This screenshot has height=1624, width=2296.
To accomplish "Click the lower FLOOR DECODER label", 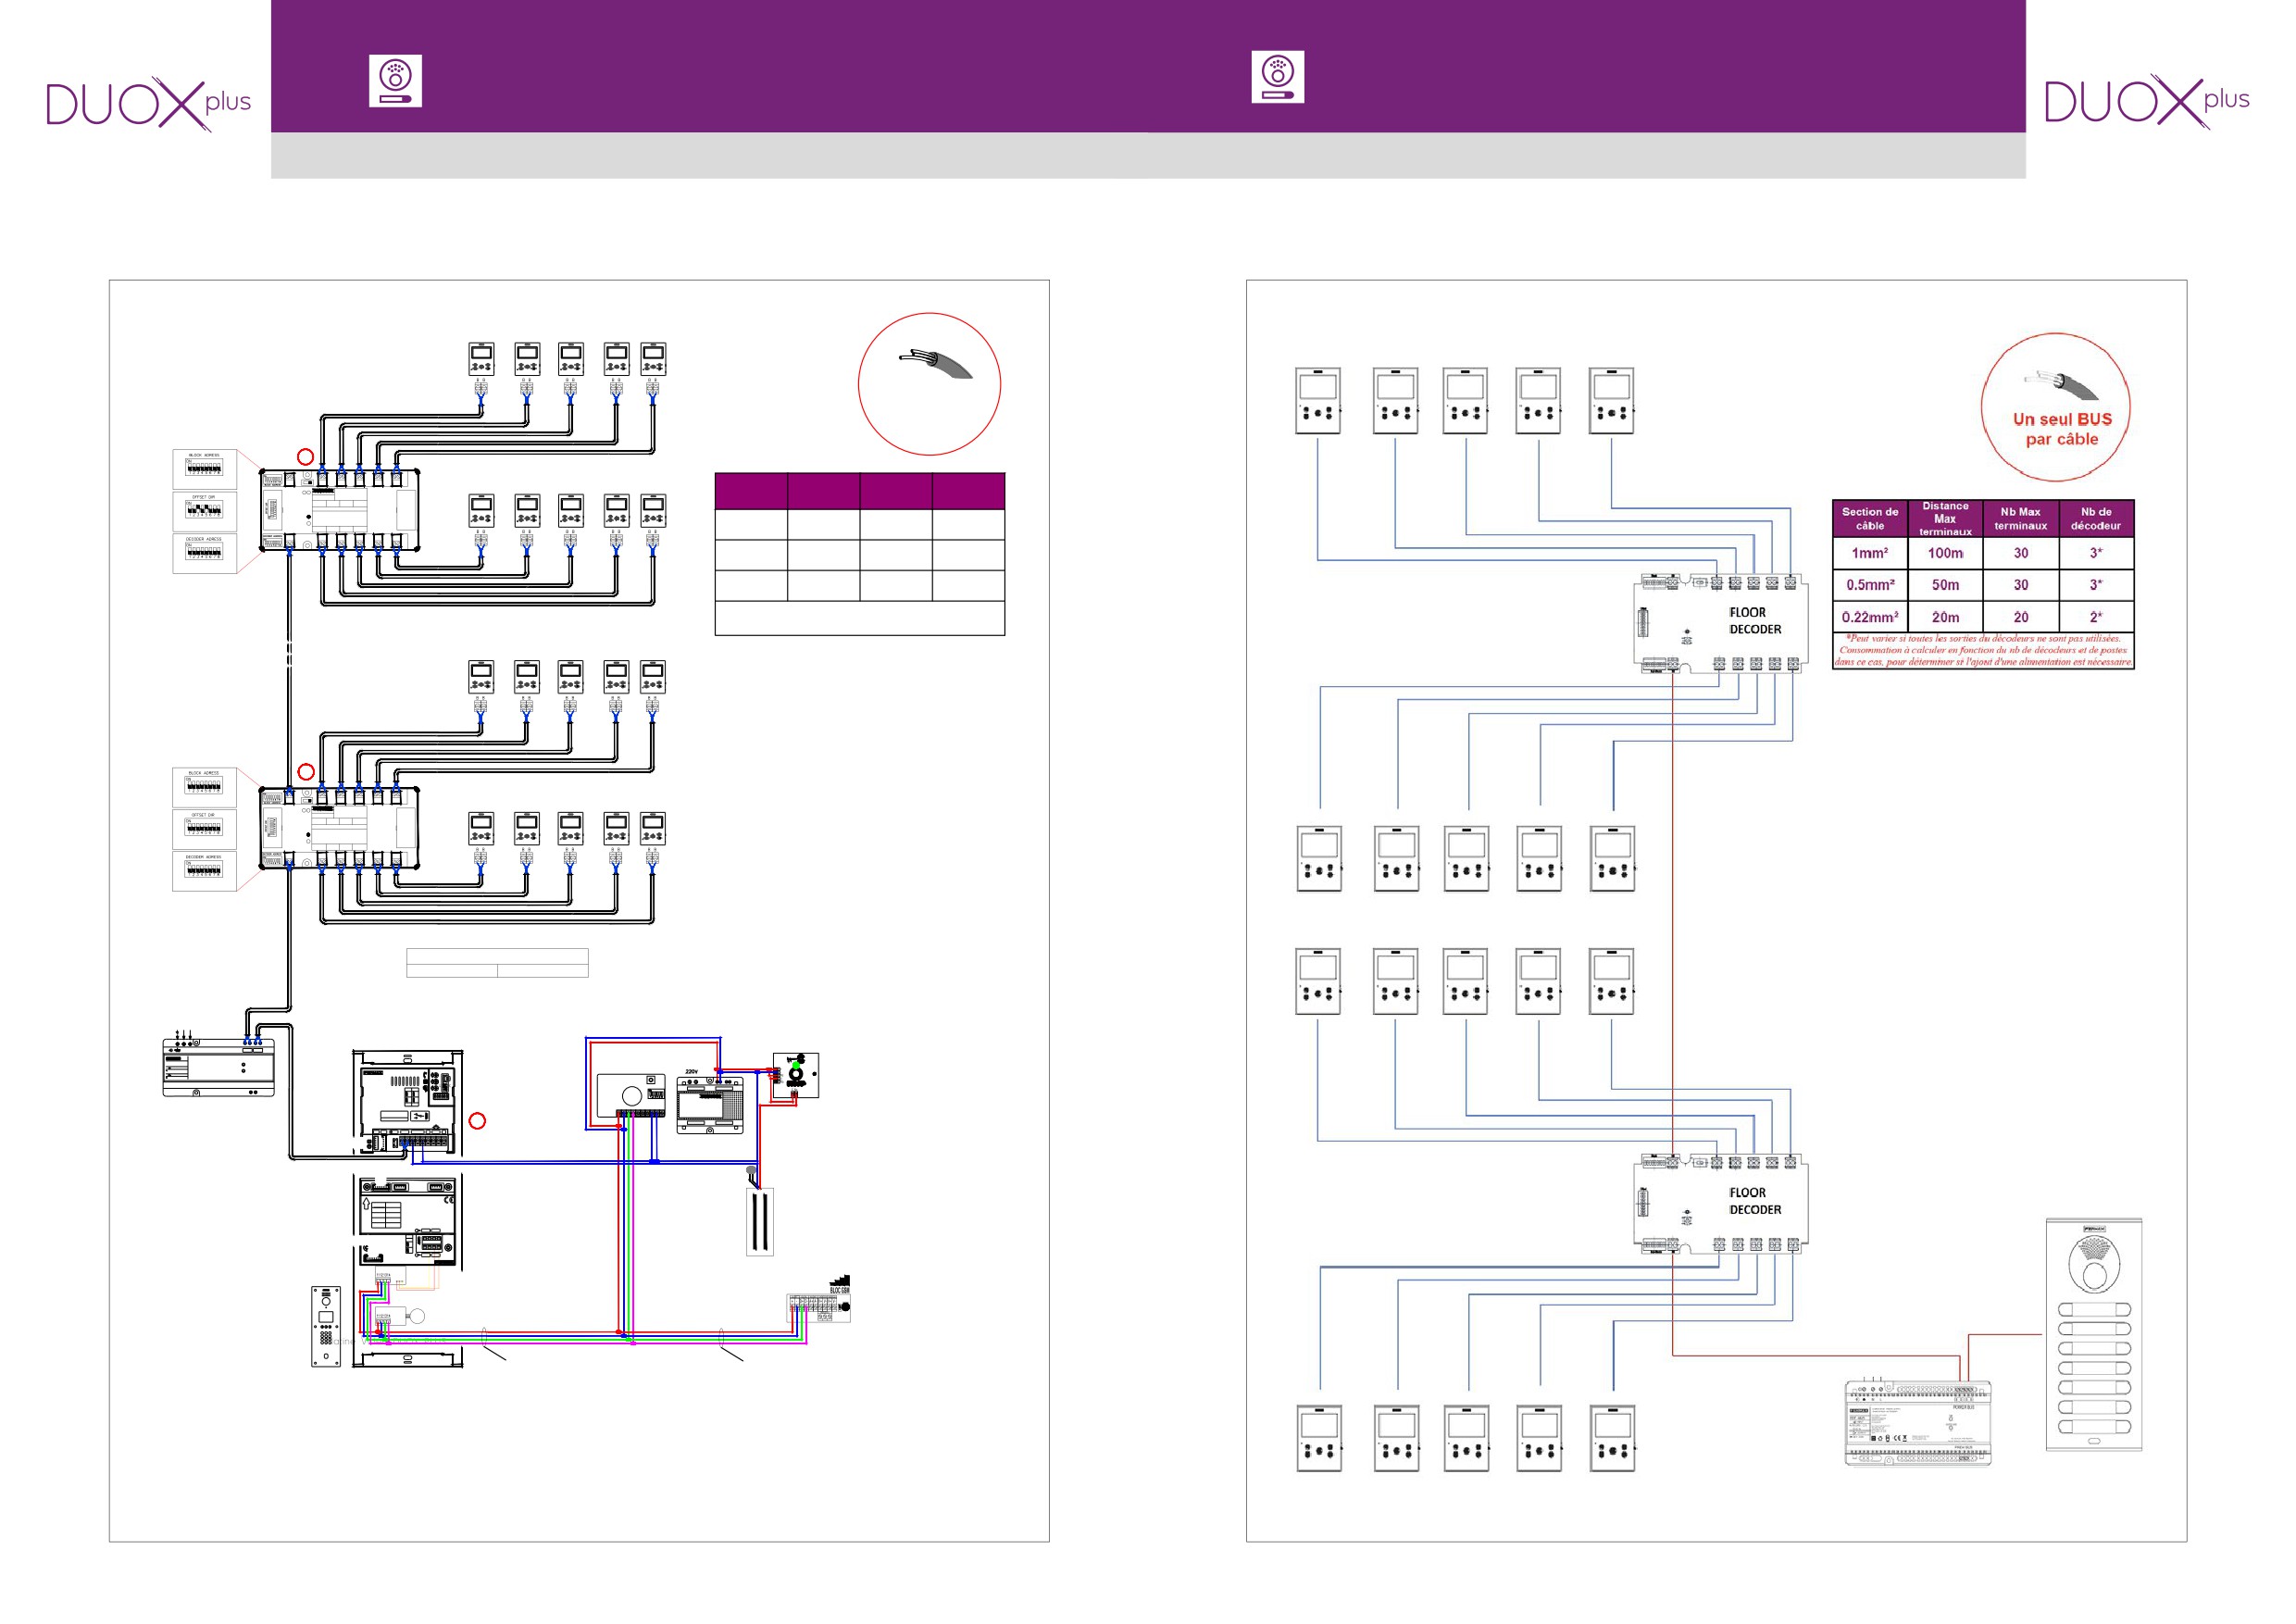I will (x=1754, y=1201).
